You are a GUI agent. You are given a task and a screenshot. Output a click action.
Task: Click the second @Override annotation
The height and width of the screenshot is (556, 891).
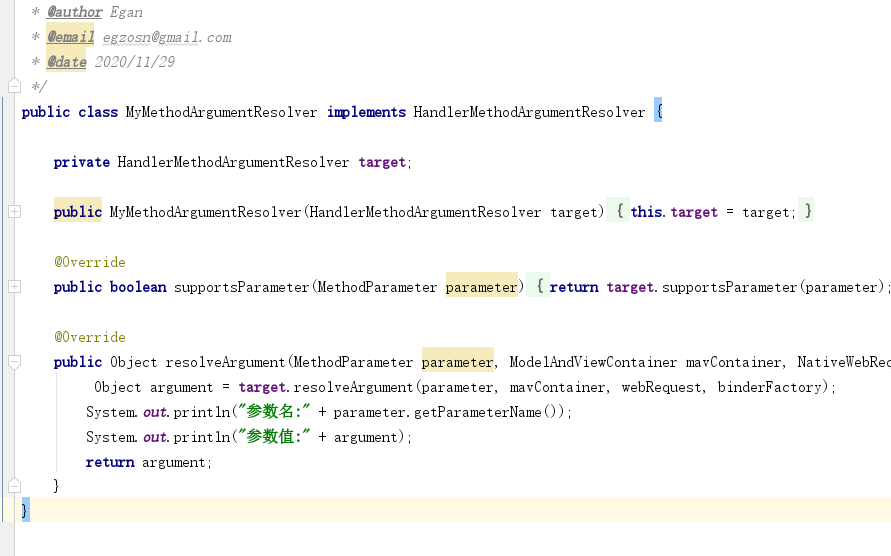click(x=90, y=337)
